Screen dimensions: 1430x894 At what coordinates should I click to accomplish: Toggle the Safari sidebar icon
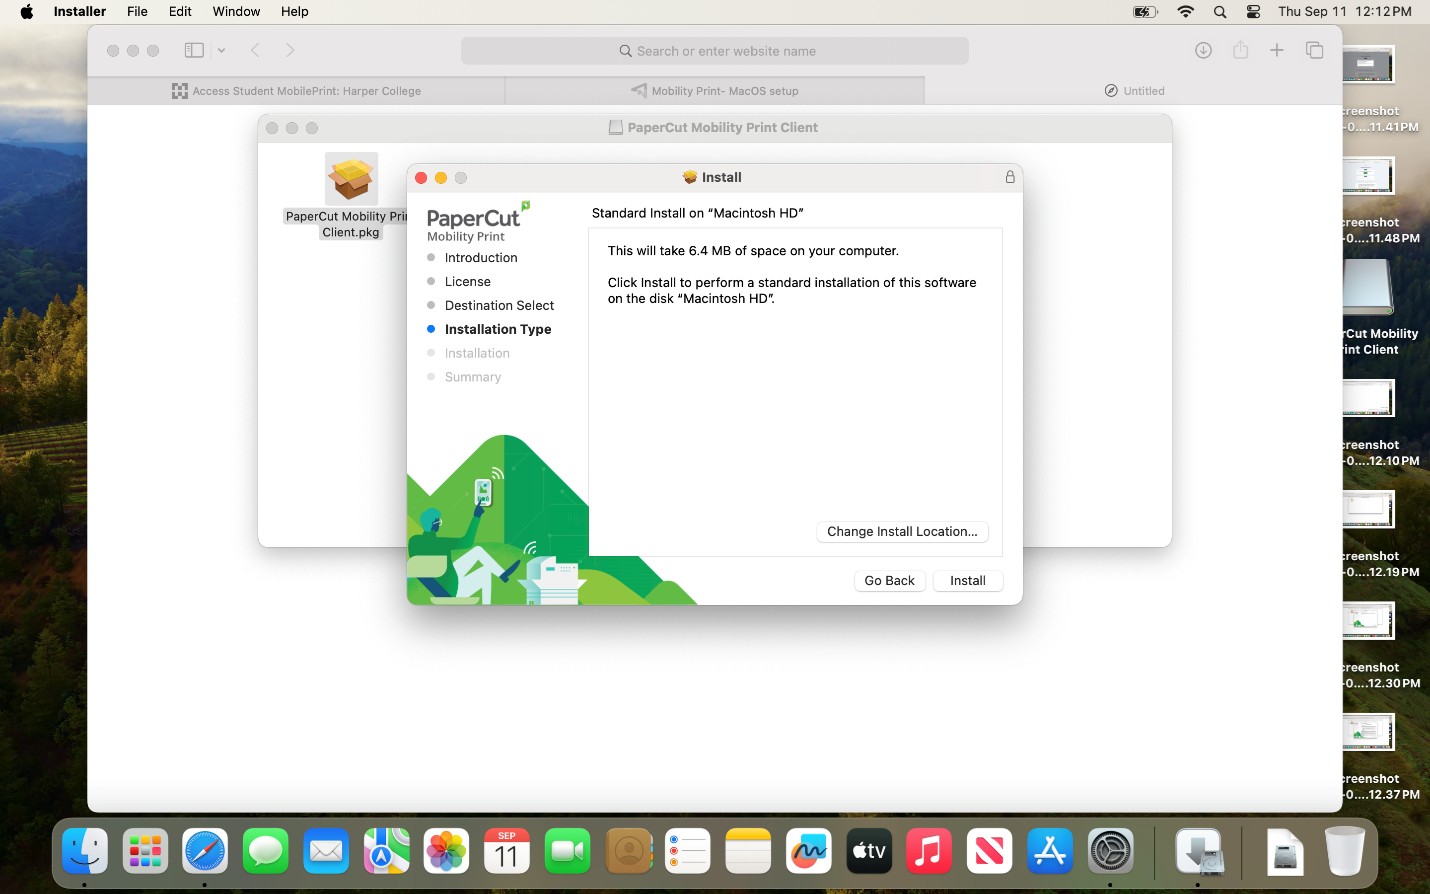tap(194, 50)
